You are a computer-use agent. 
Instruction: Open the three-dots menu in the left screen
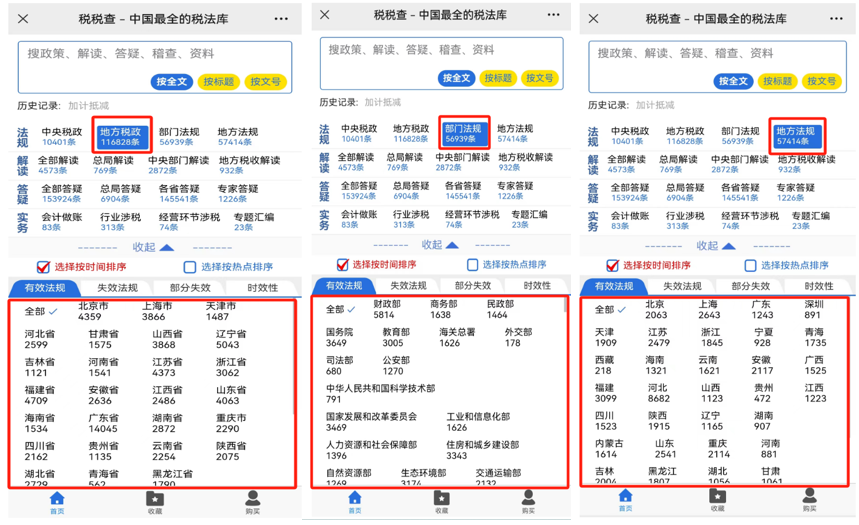tap(281, 19)
